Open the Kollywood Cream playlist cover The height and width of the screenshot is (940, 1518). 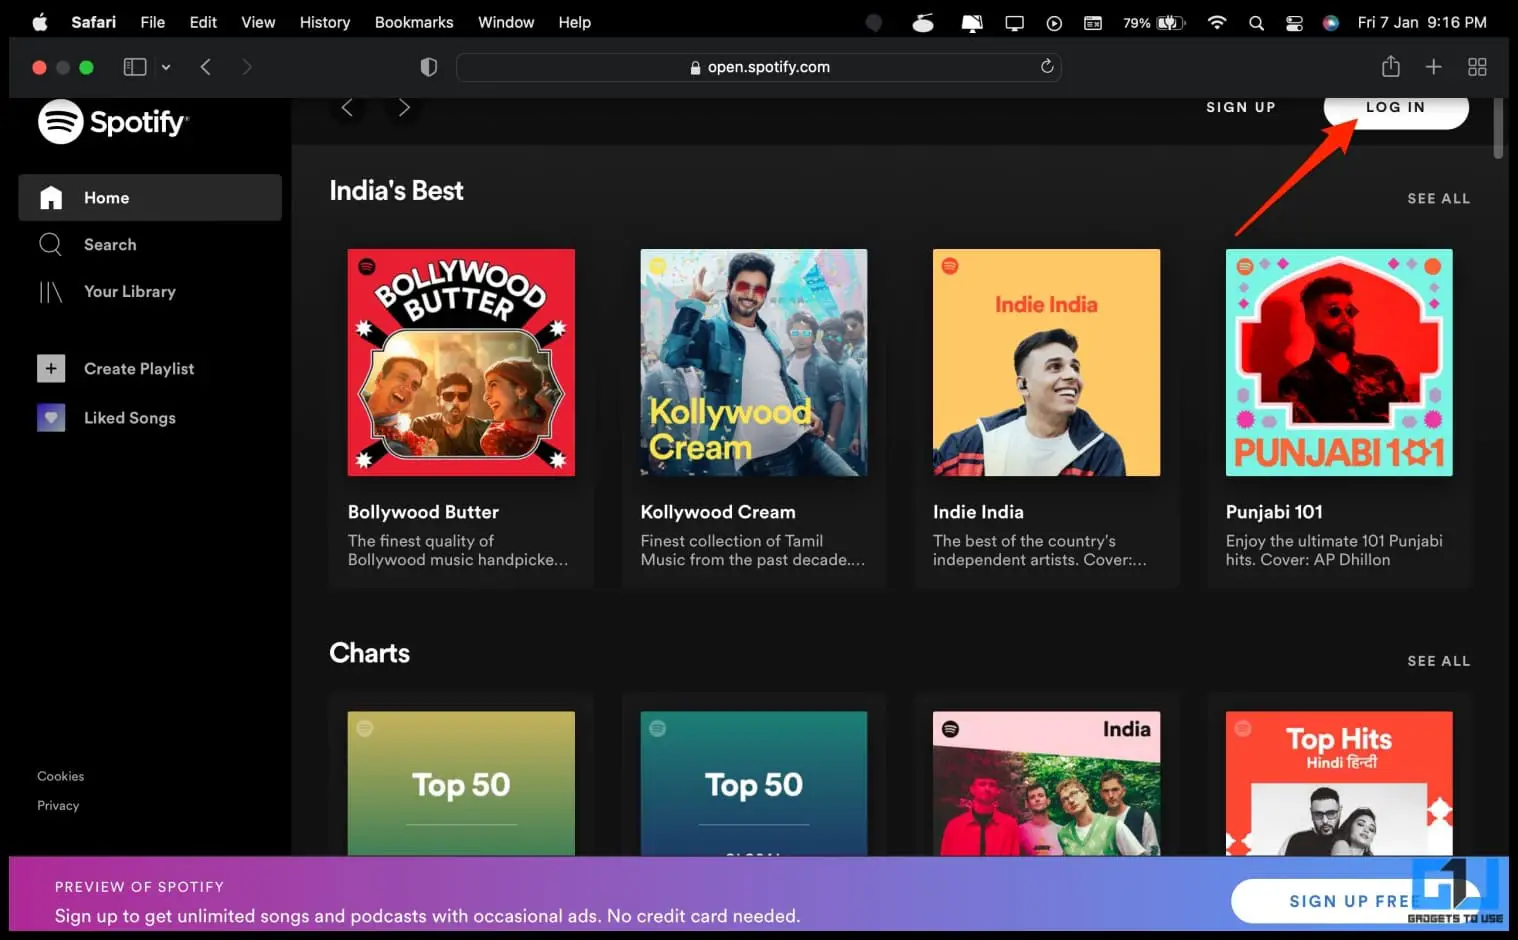pos(754,362)
